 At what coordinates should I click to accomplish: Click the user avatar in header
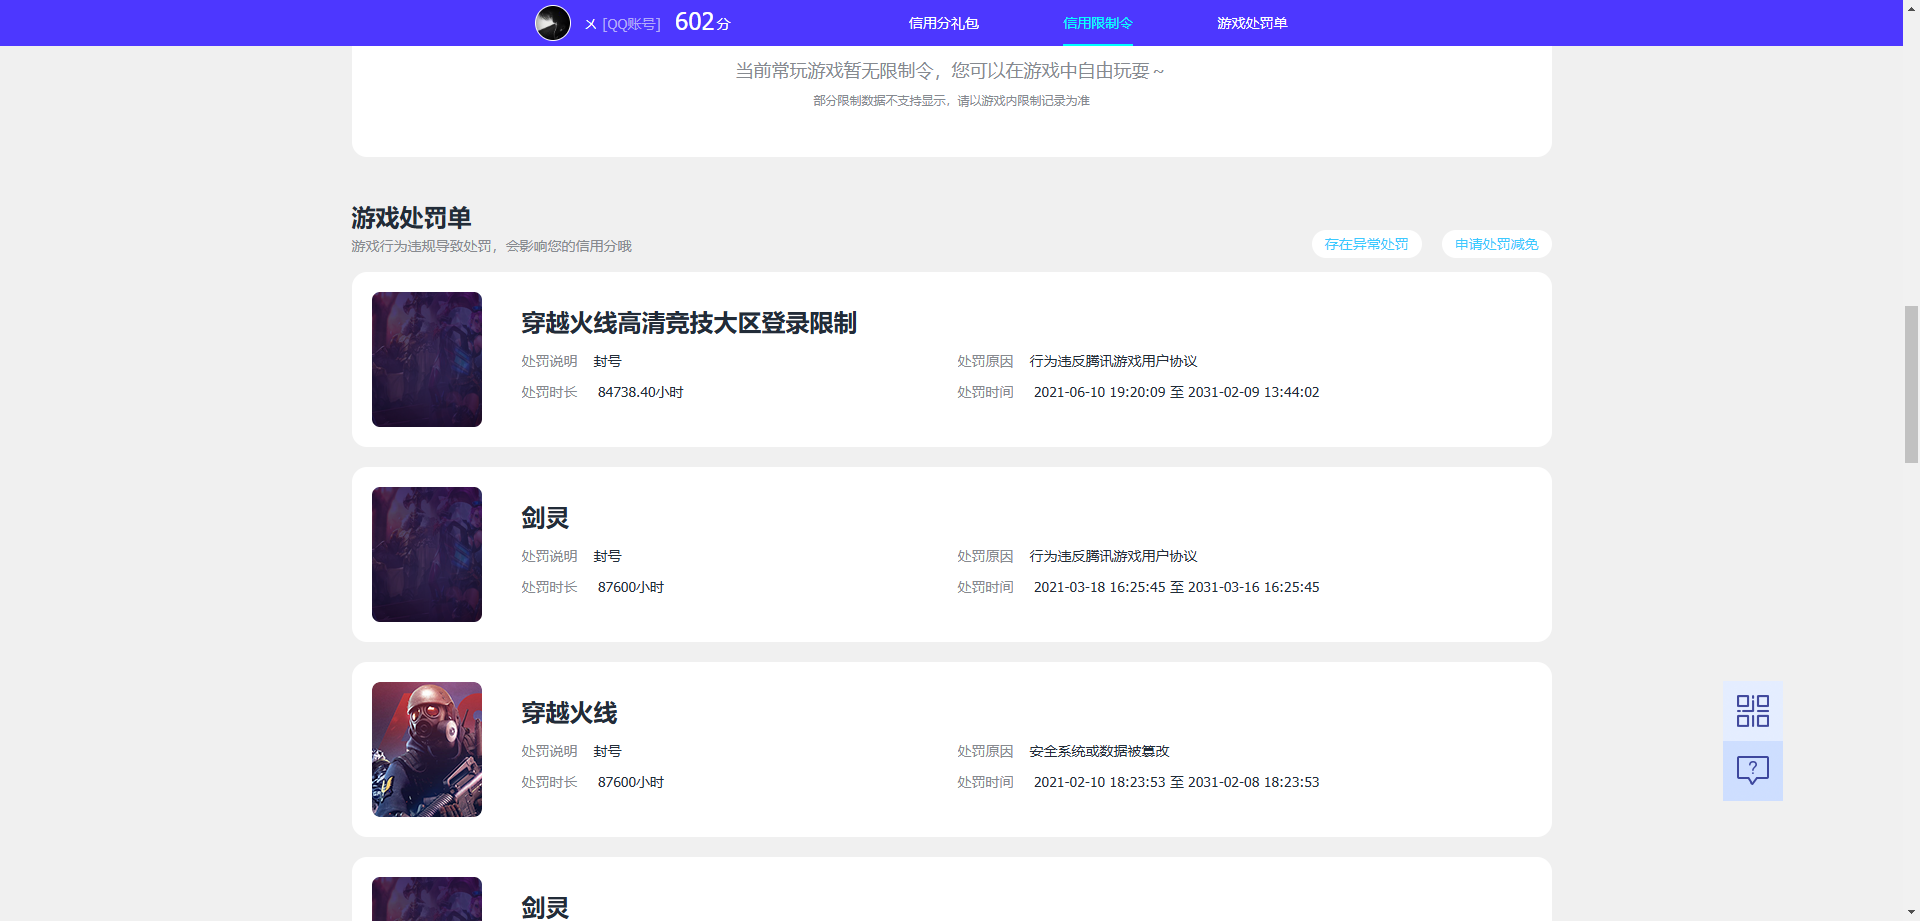click(x=553, y=22)
